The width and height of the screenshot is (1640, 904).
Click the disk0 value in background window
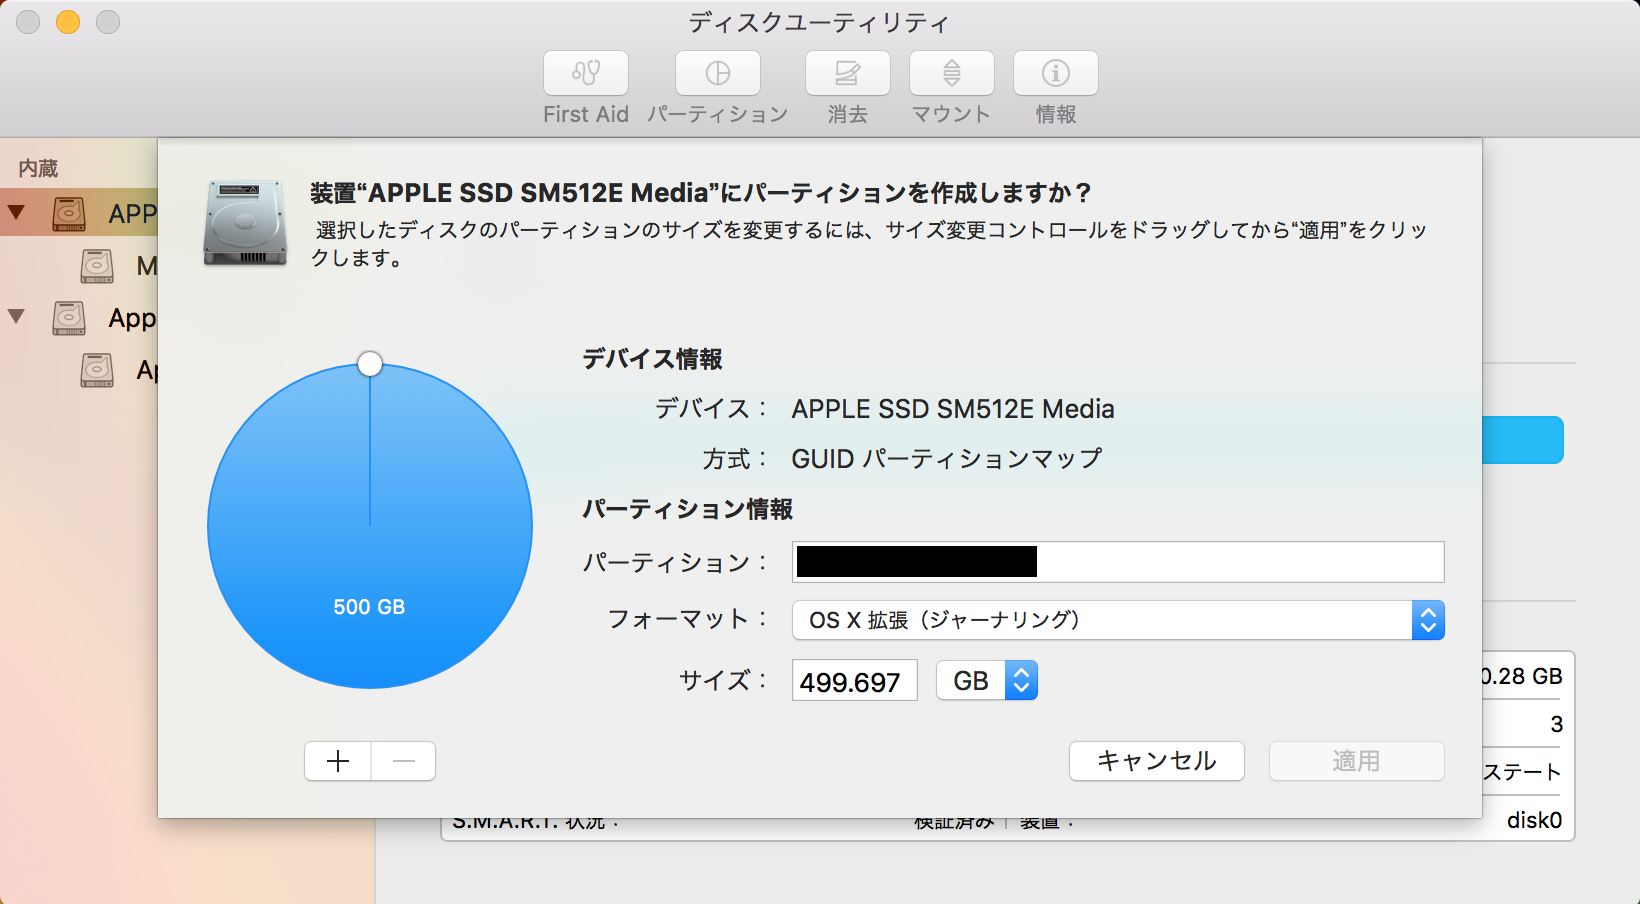(x=1534, y=820)
